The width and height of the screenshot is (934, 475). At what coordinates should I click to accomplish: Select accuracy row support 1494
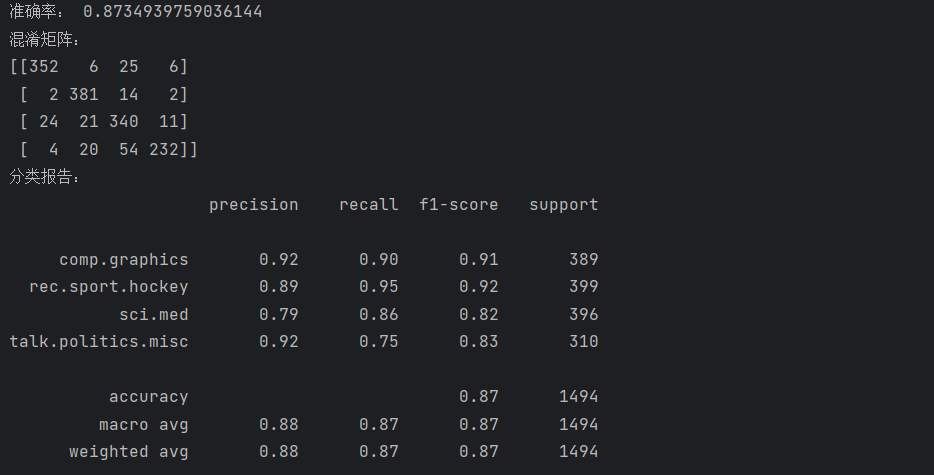pyautogui.click(x=578, y=396)
